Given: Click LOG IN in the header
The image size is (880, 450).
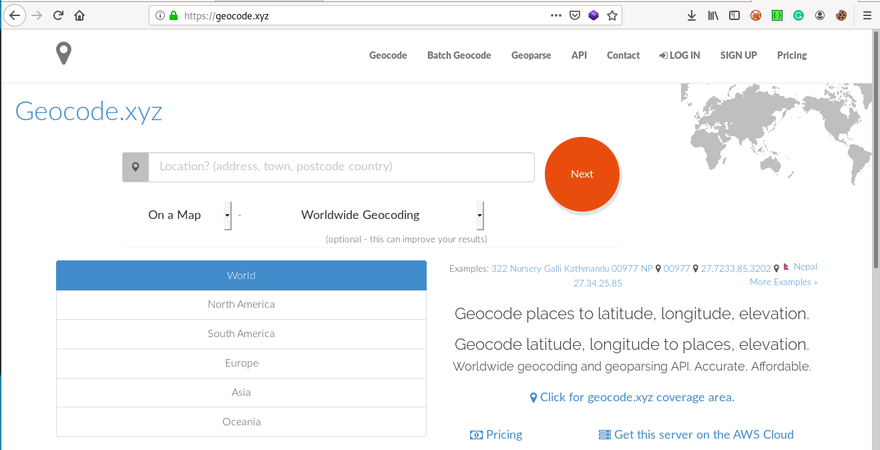Looking at the screenshot, I should coord(680,56).
